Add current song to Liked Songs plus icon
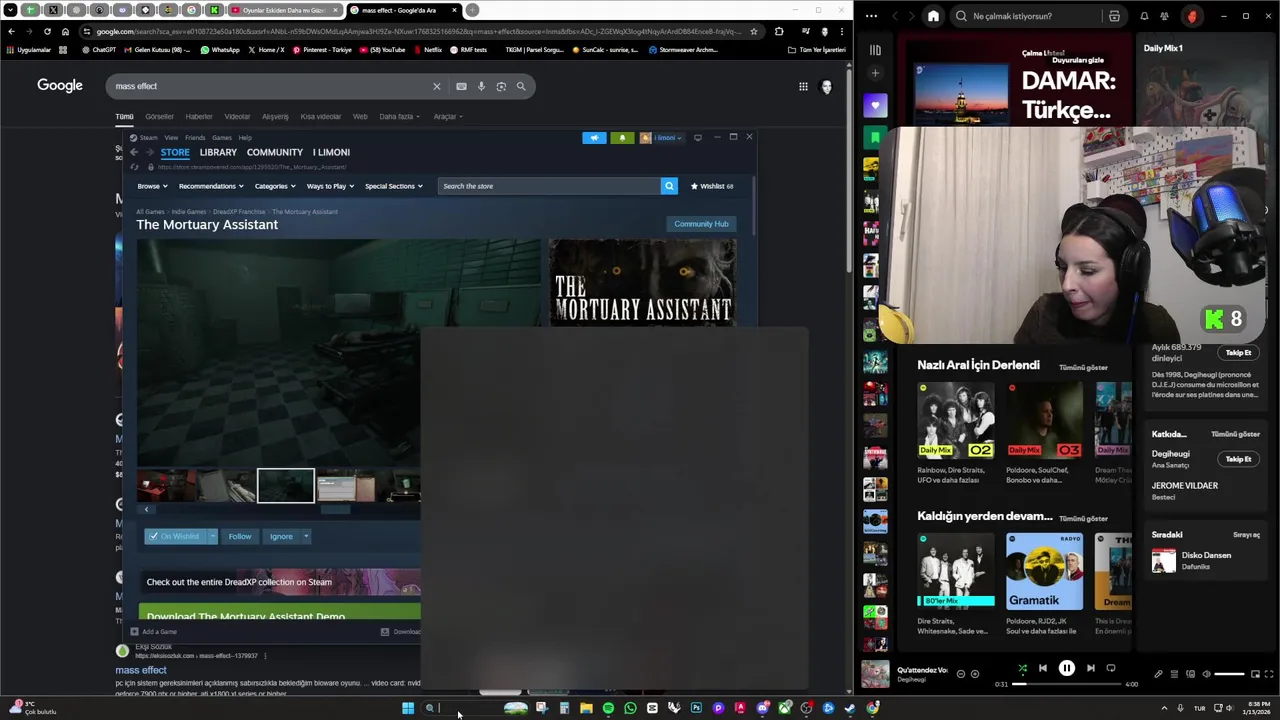The height and width of the screenshot is (720, 1280). pyautogui.click(x=975, y=674)
